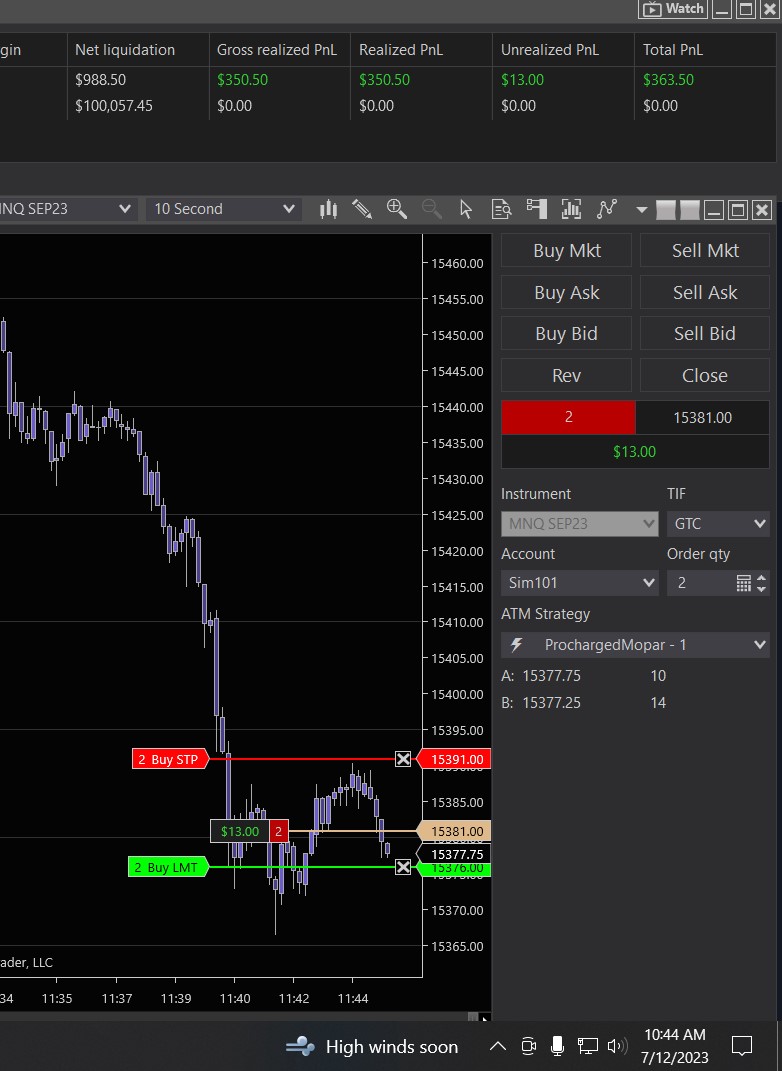Image resolution: width=782 pixels, height=1071 pixels.
Task: Open the strategies icon in chart toolbar
Action: tap(606, 209)
